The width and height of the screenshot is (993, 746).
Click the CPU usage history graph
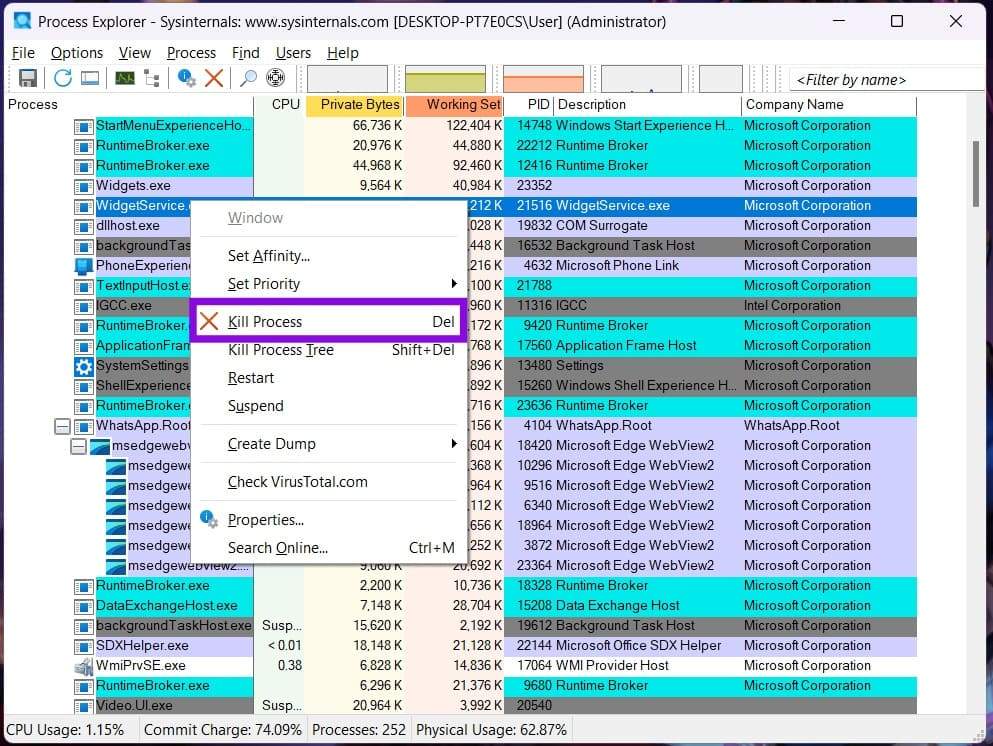tap(347, 79)
